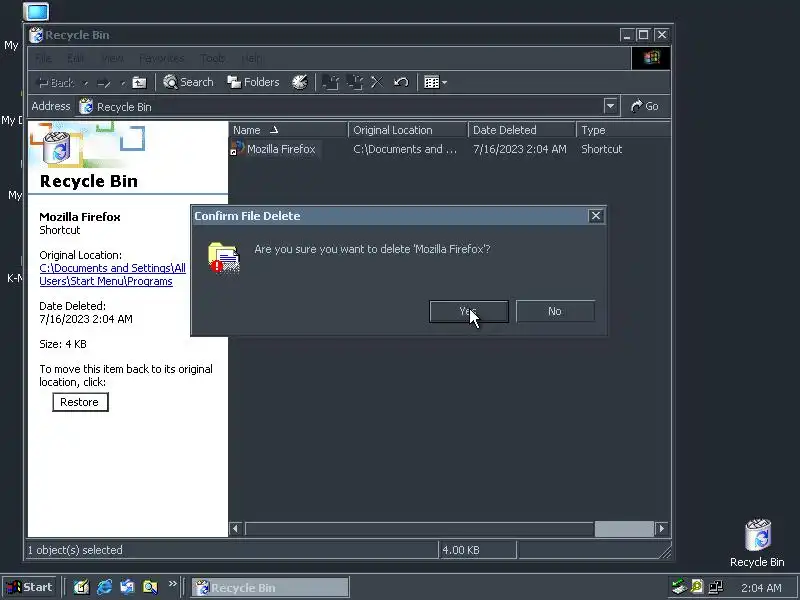Open the original location path link
The image size is (800, 600).
tap(112, 274)
